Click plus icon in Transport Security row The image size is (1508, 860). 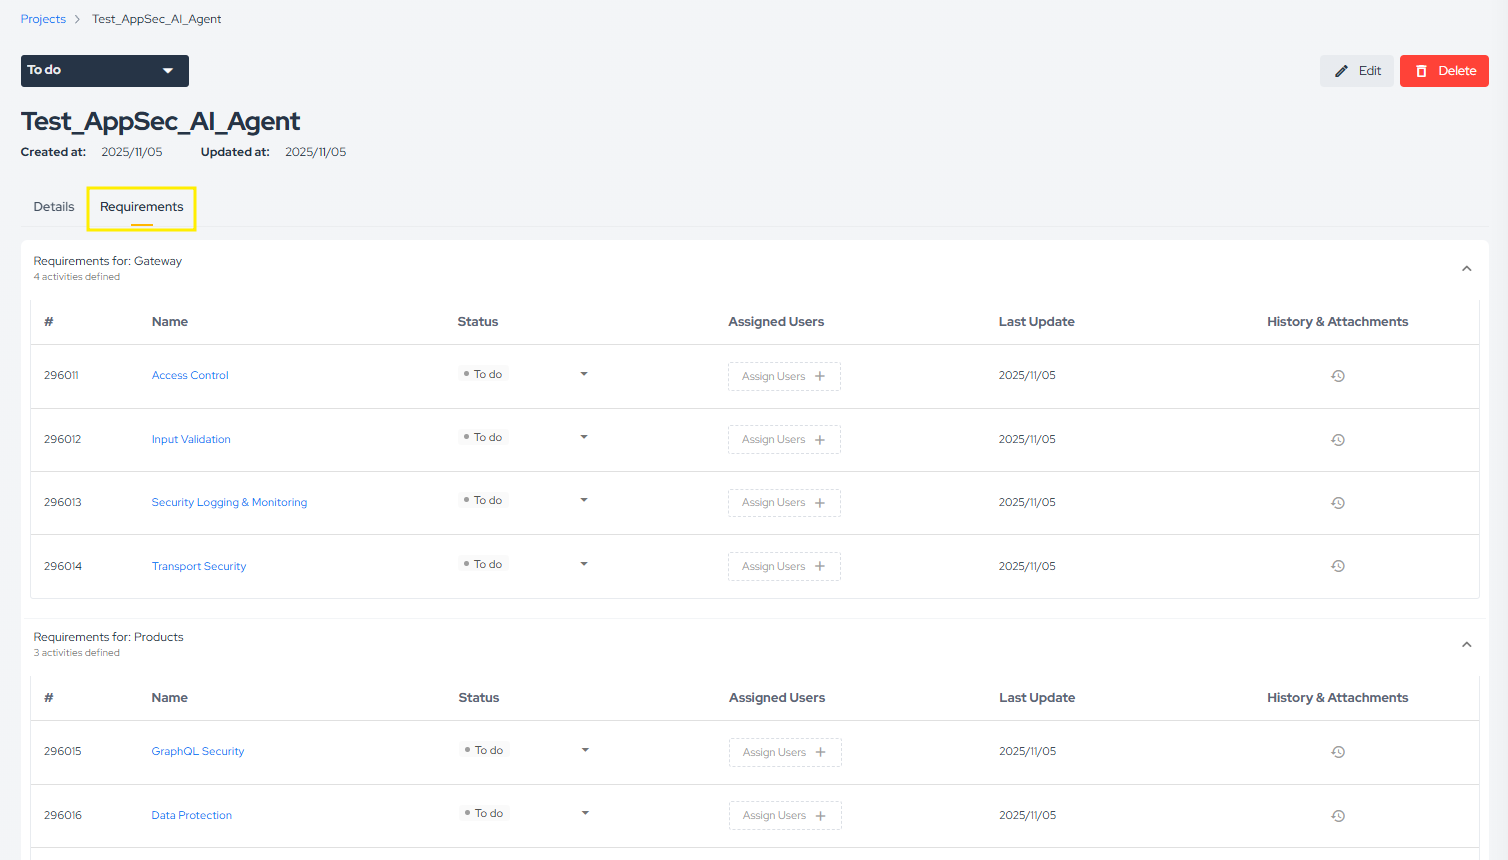(820, 566)
